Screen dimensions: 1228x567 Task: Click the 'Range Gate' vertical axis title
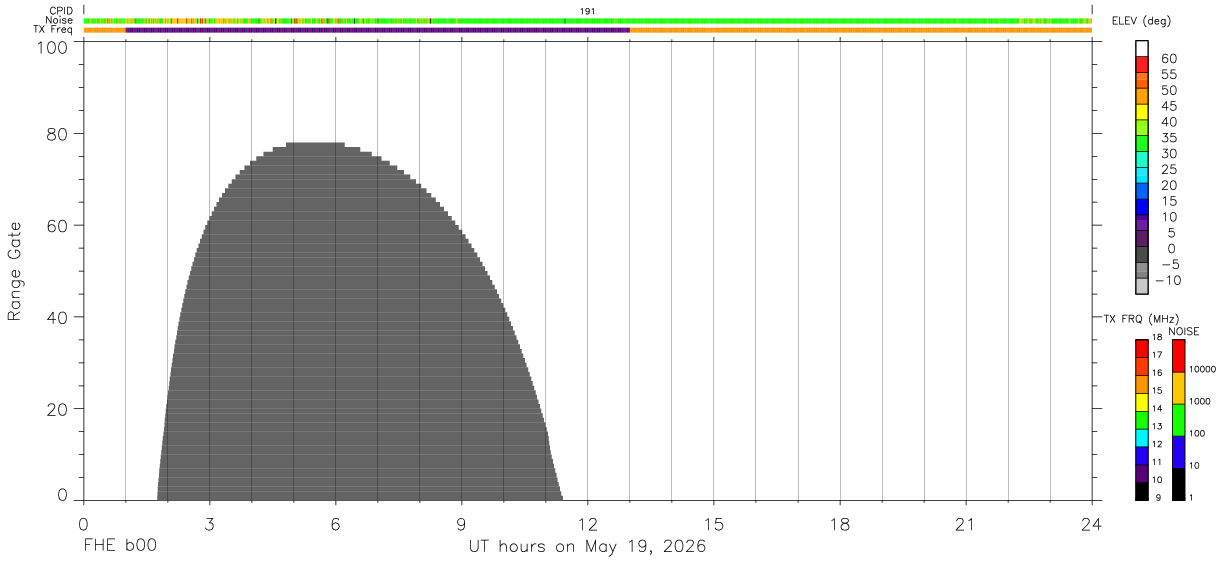(15, 271)
